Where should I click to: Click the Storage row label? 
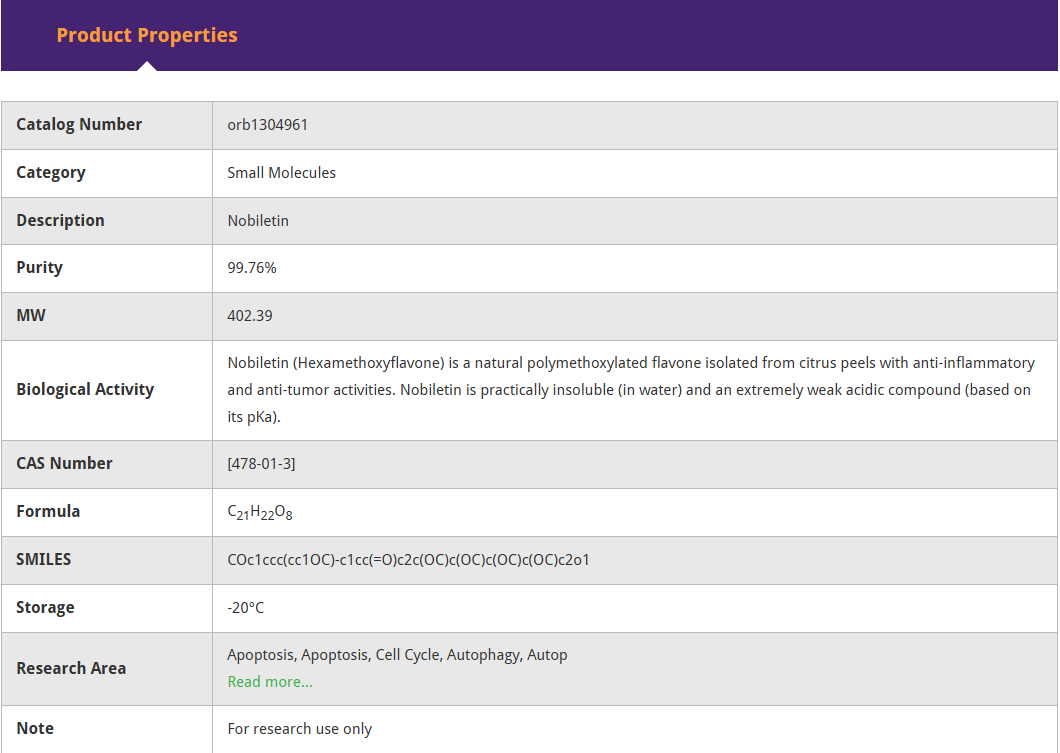45,608
